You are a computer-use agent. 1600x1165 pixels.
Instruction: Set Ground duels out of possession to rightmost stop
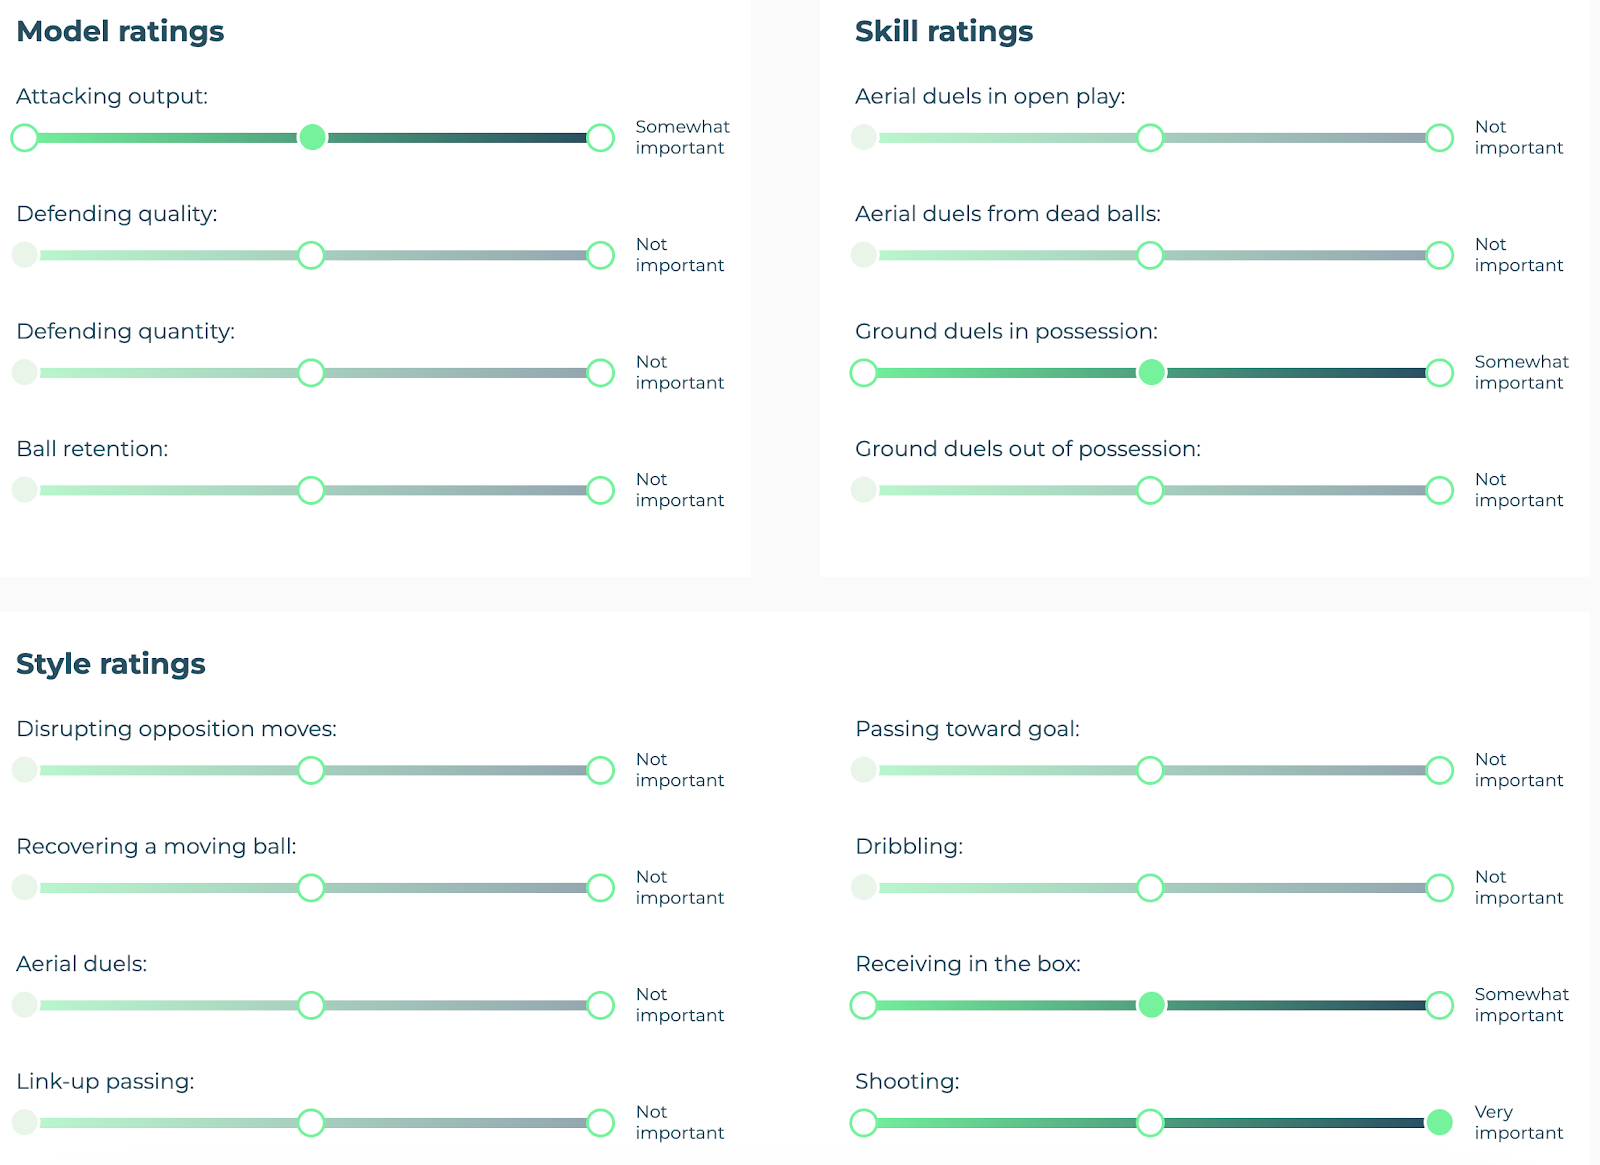click(1439, 490)
